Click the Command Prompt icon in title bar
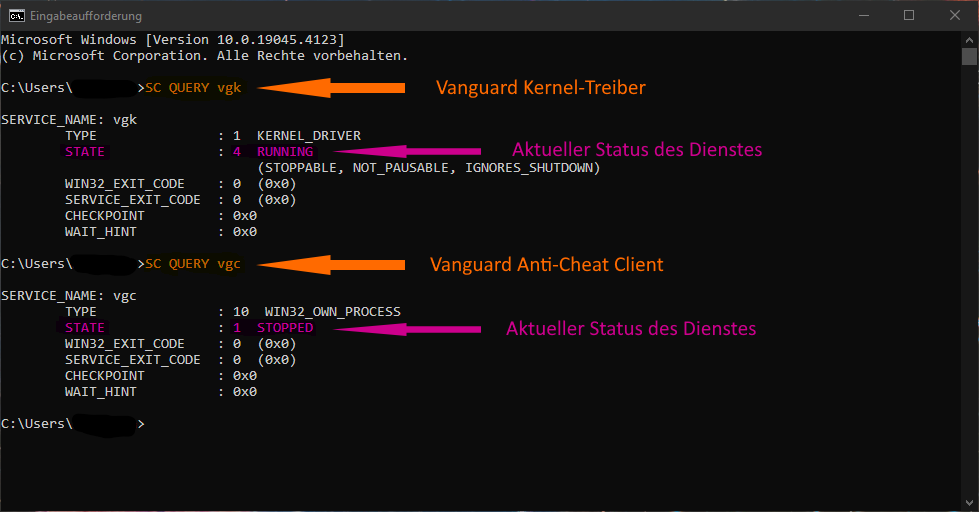 [17, 16]
